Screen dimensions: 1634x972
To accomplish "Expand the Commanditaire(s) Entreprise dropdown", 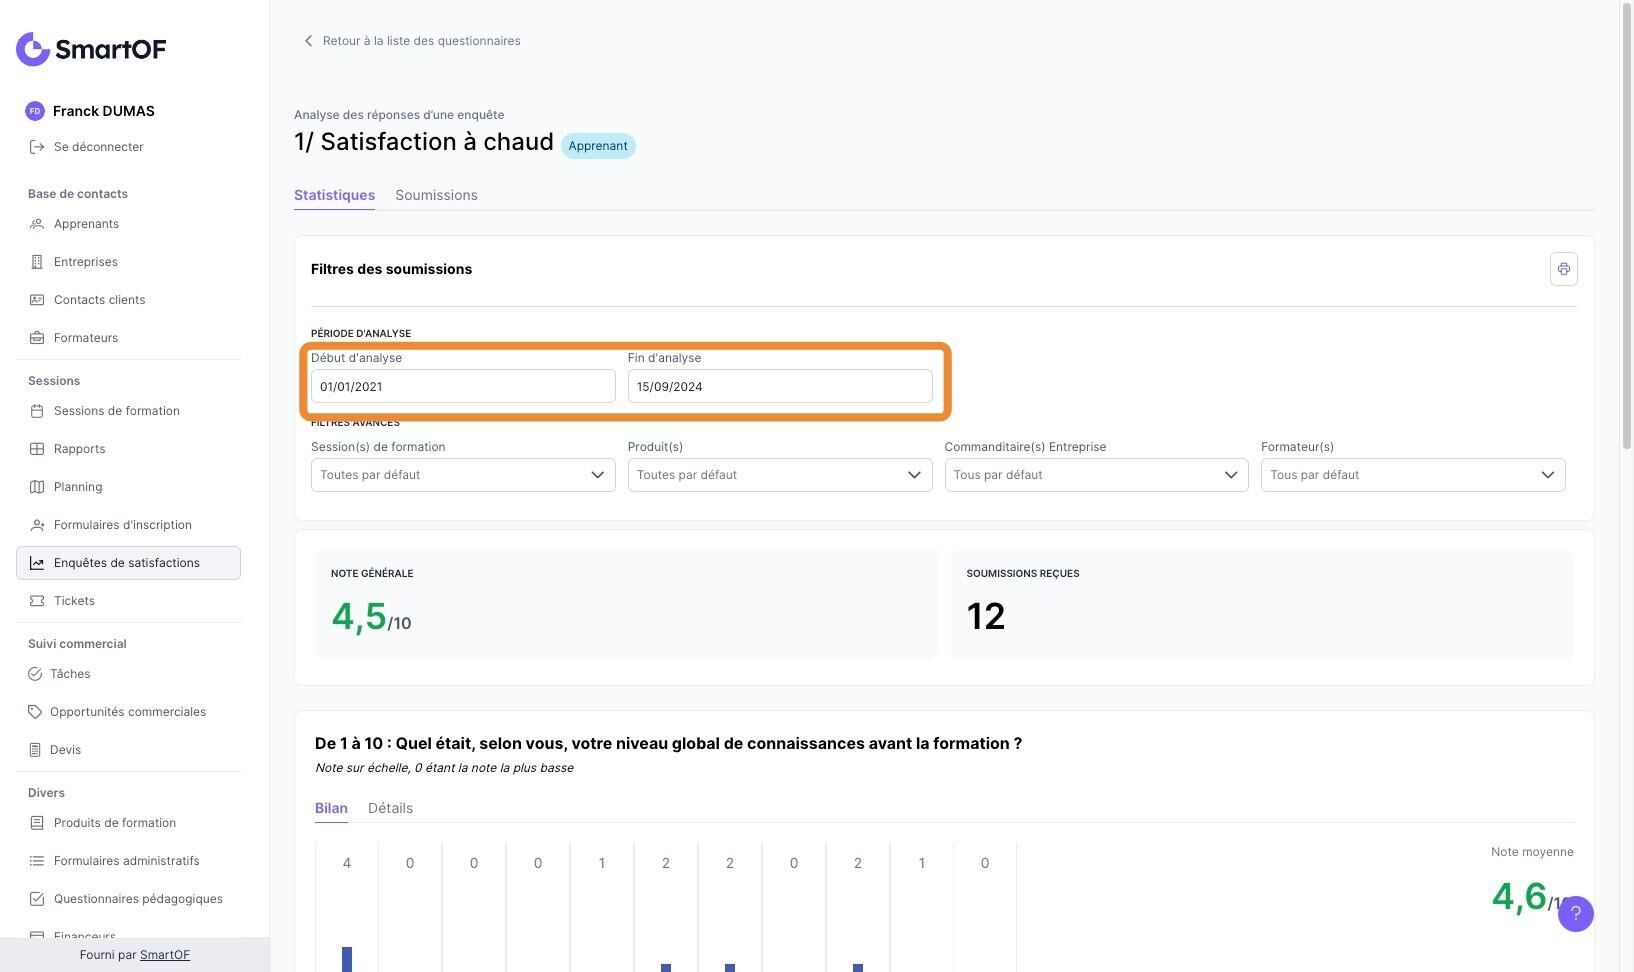I will point(1096,475).
